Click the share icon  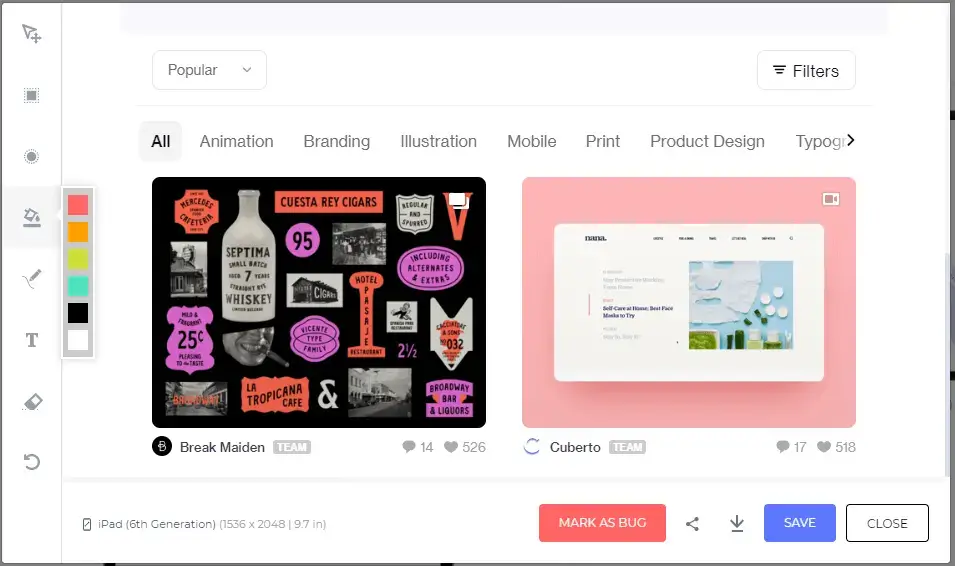(x=692, y=523)
